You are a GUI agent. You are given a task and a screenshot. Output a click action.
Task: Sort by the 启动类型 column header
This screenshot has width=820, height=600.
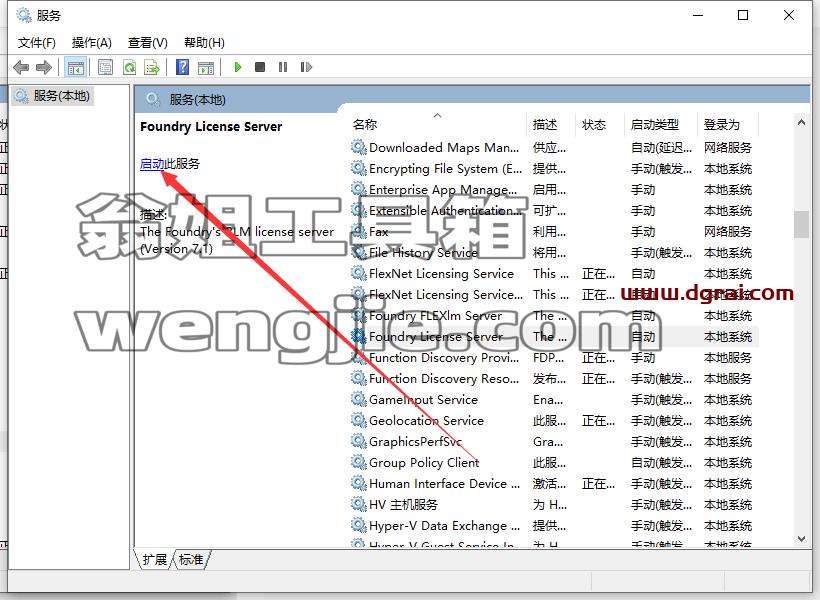(x=655, y=124)
